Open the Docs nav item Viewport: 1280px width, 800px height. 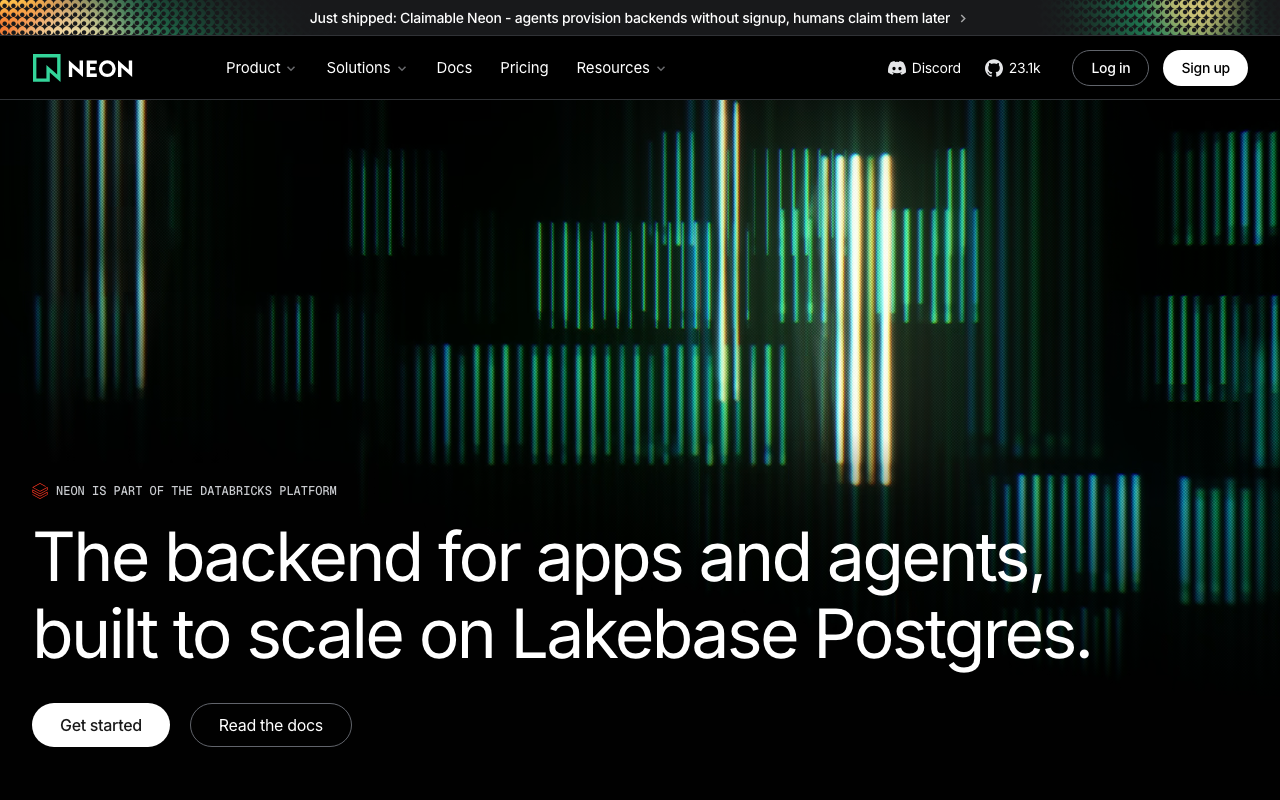coord(454,68)
